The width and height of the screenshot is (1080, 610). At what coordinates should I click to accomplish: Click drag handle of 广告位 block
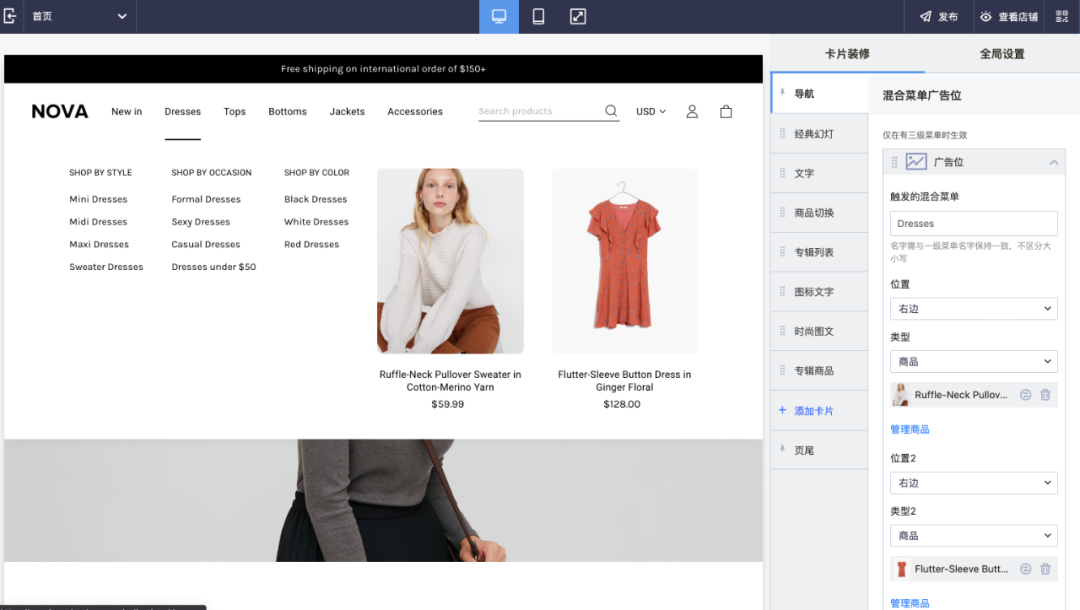point(895,162)
